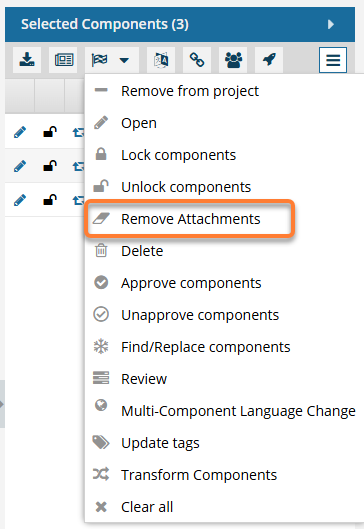Collapse the Selected Components panel arrow
The image size is (364, 529).
tap(331, 24)
